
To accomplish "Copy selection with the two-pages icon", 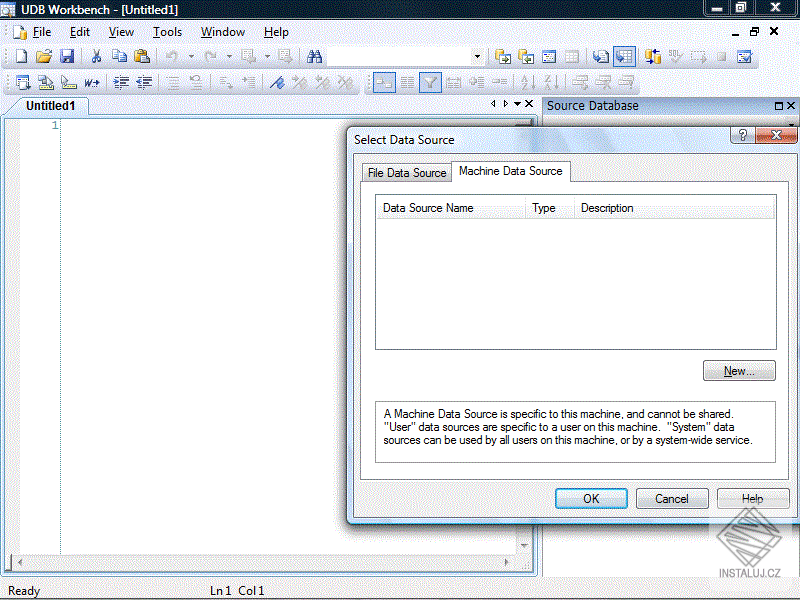I will (x=119, y=56).
